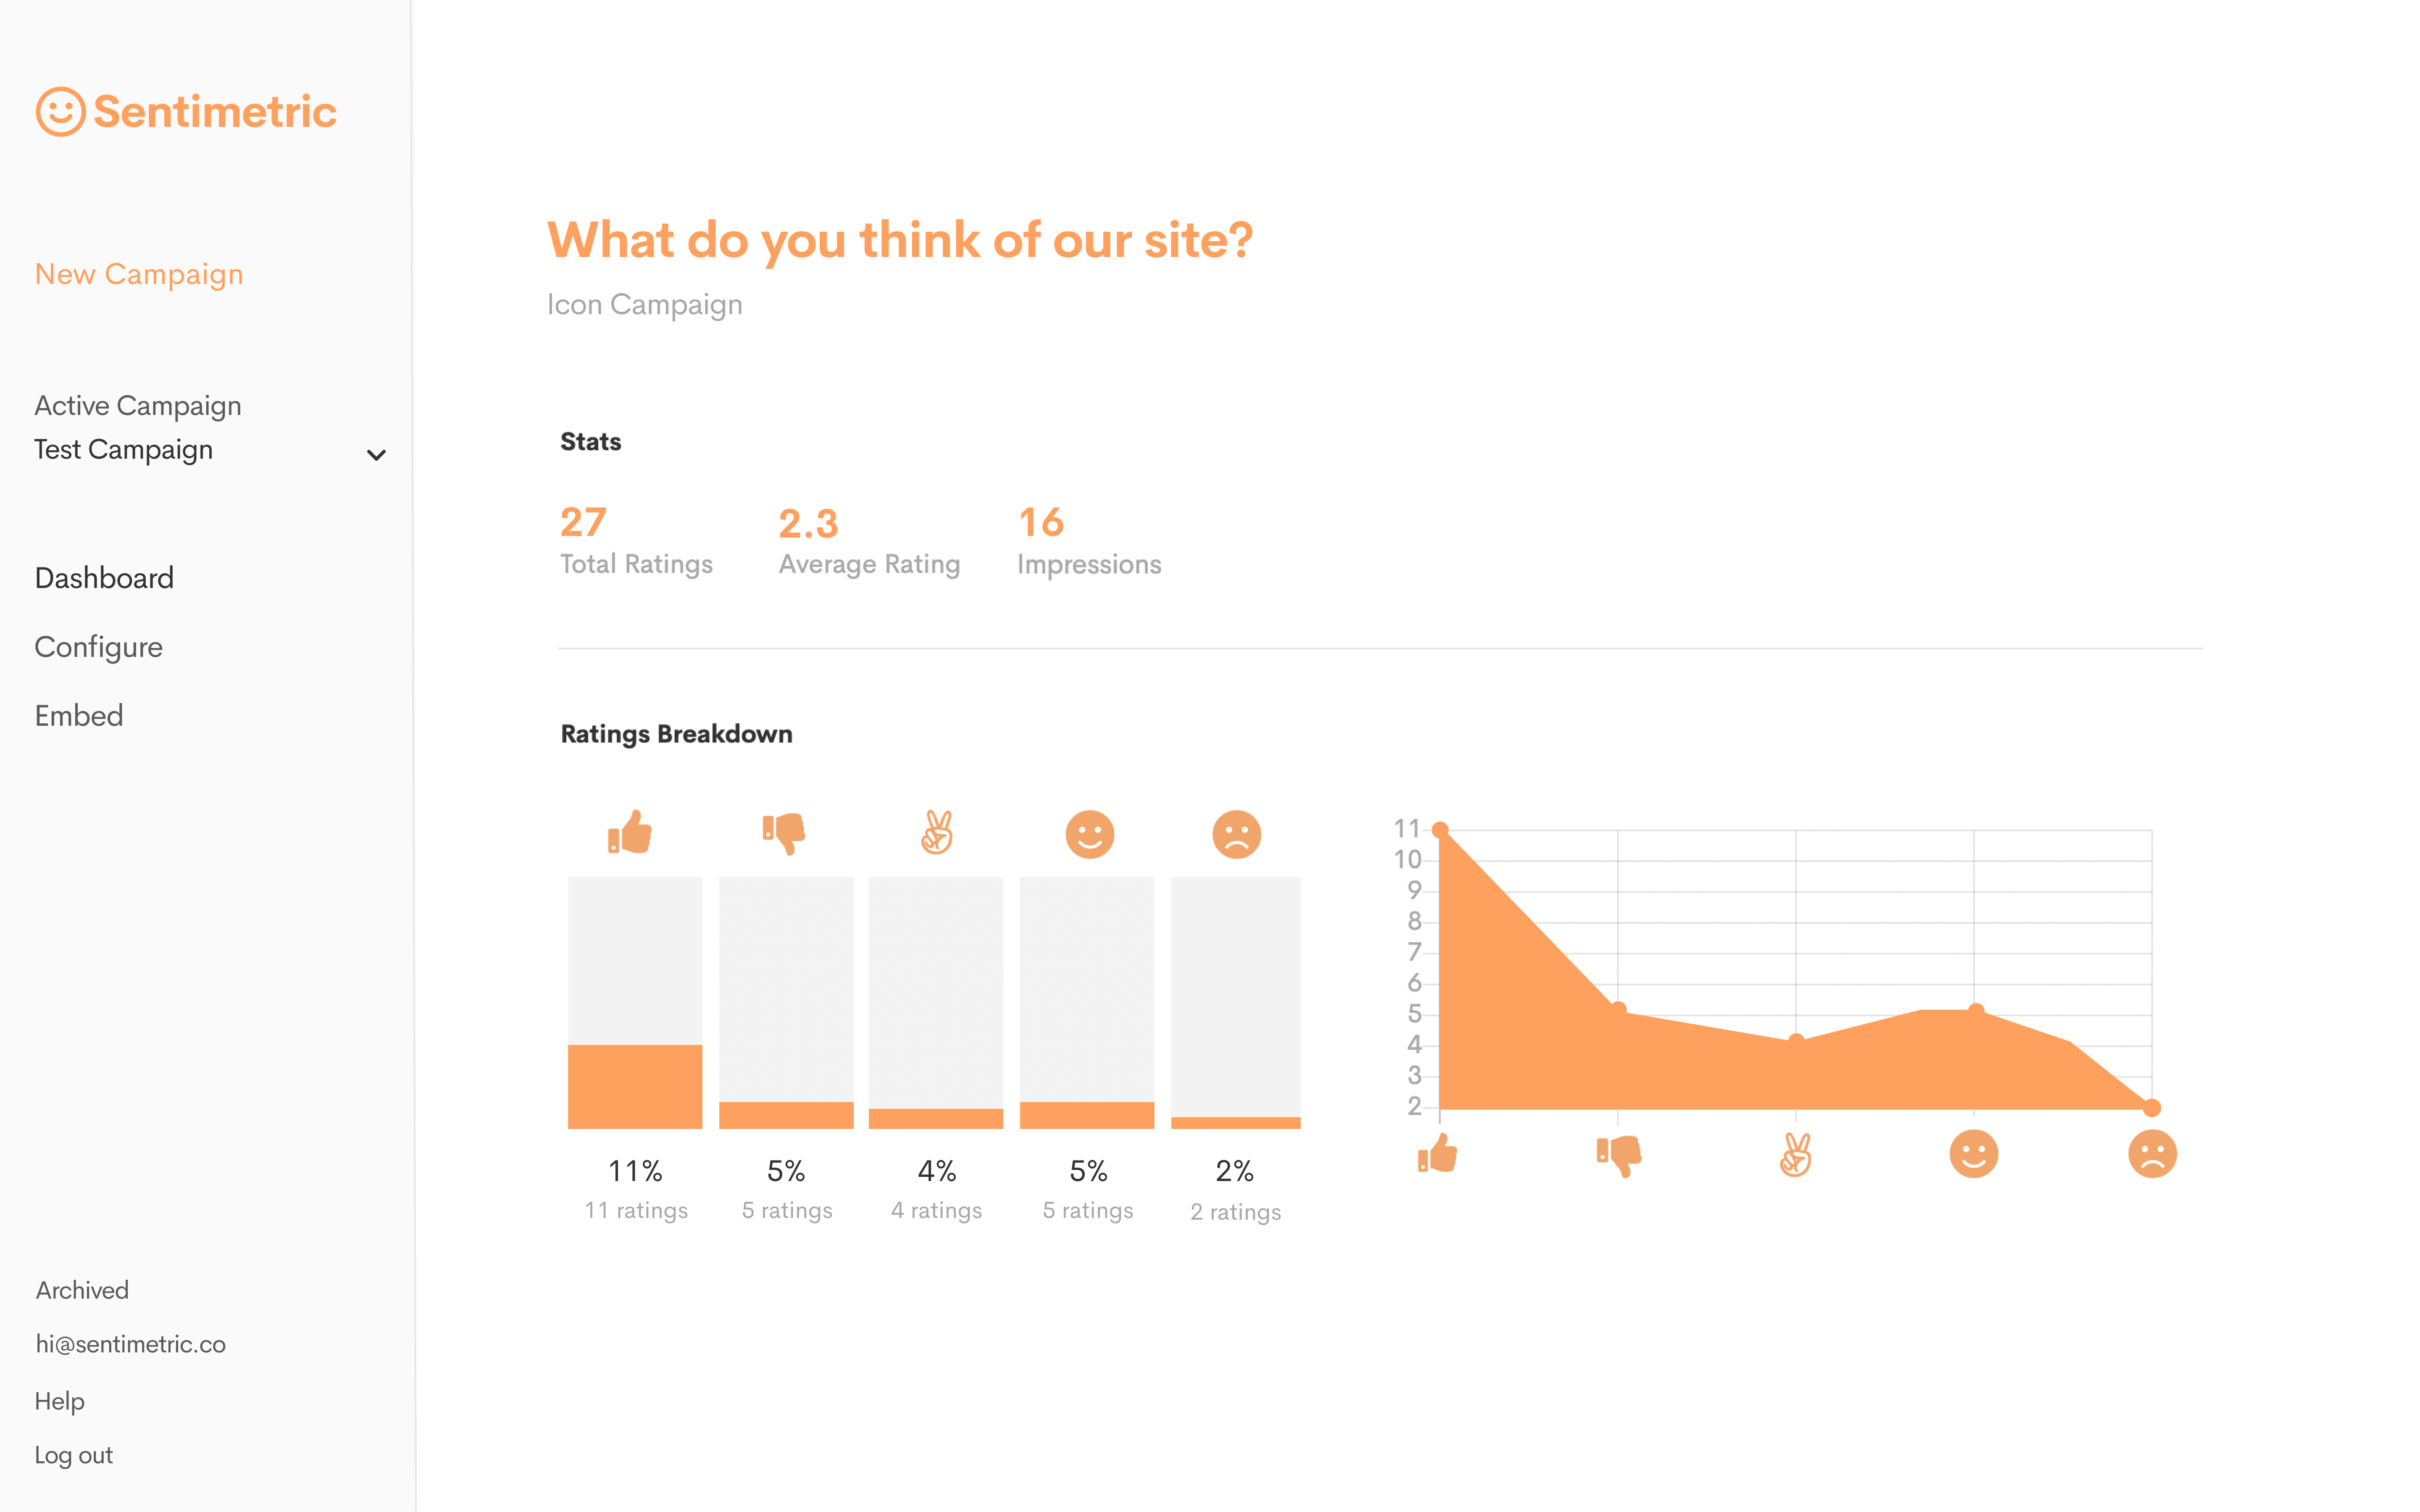The width and height of the screenshot is (2420, 1512).
Task: Start a New Campaign
Action: tap(139, 274)
